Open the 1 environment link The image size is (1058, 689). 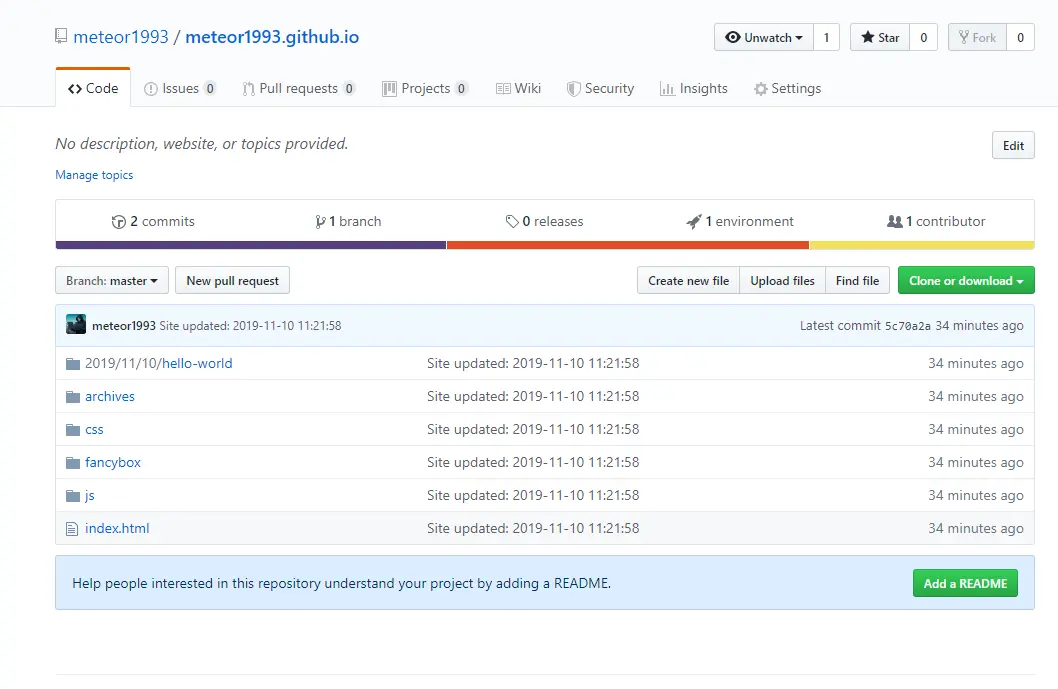pos(740,221)
